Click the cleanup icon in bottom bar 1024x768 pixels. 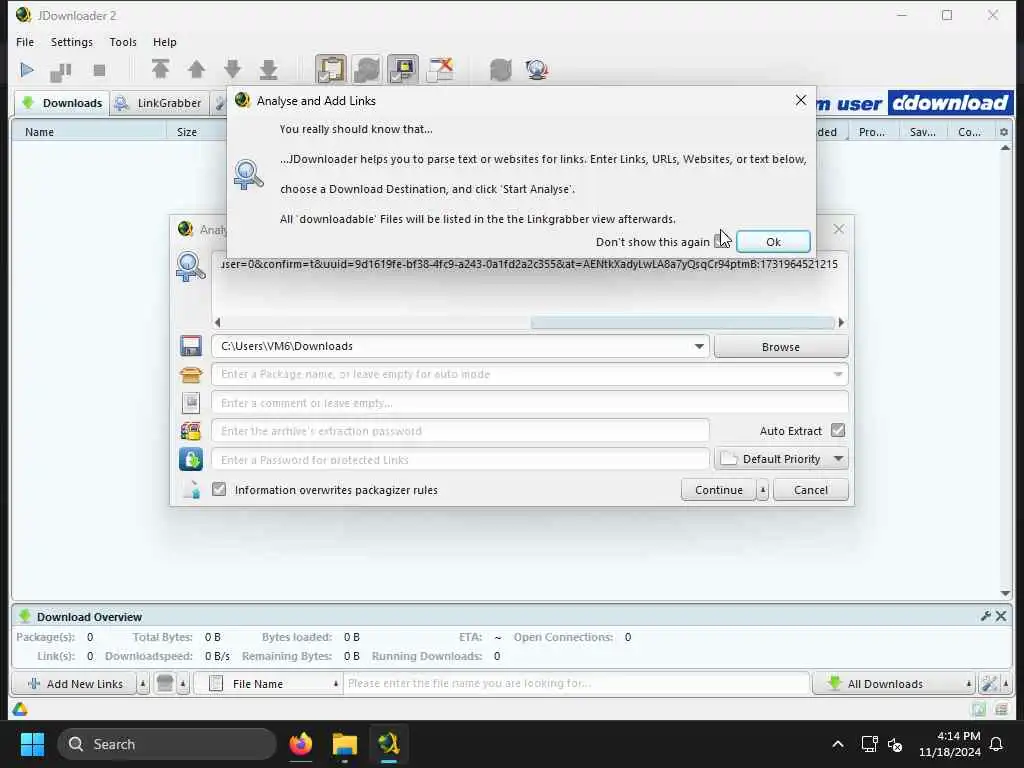165,684
